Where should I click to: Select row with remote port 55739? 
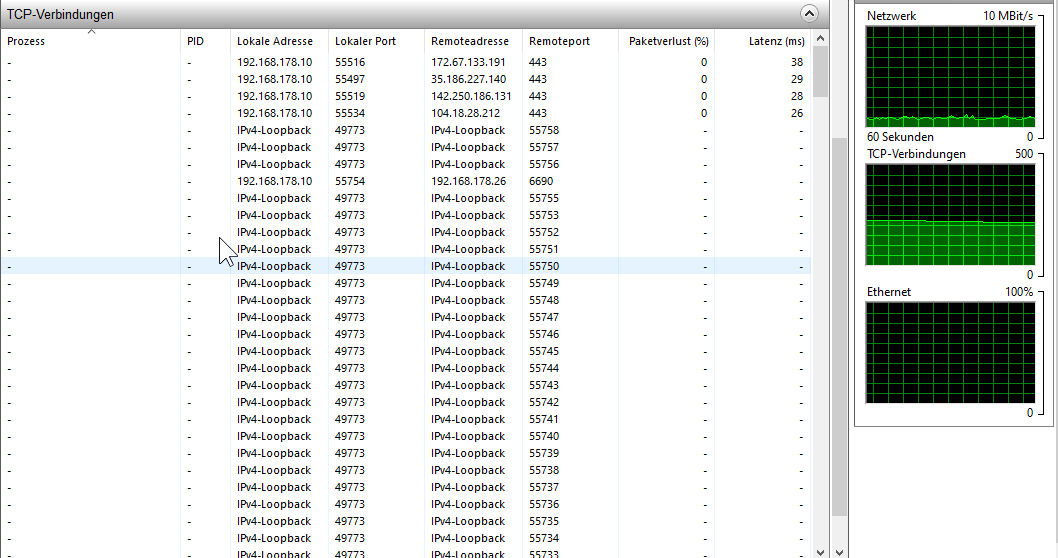406,453
